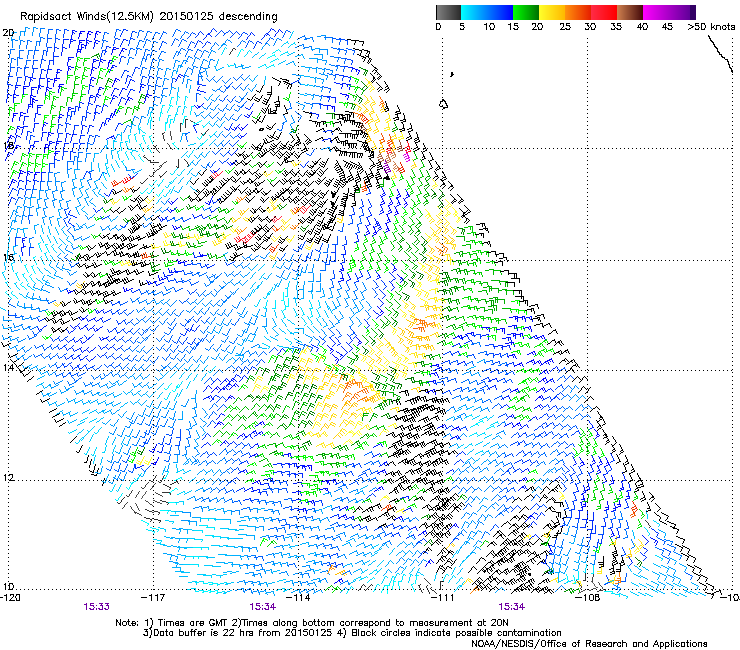The image size is (740, 650).
Task: Click the longitude axis label "-114"
Action: (x=300, y=598)
